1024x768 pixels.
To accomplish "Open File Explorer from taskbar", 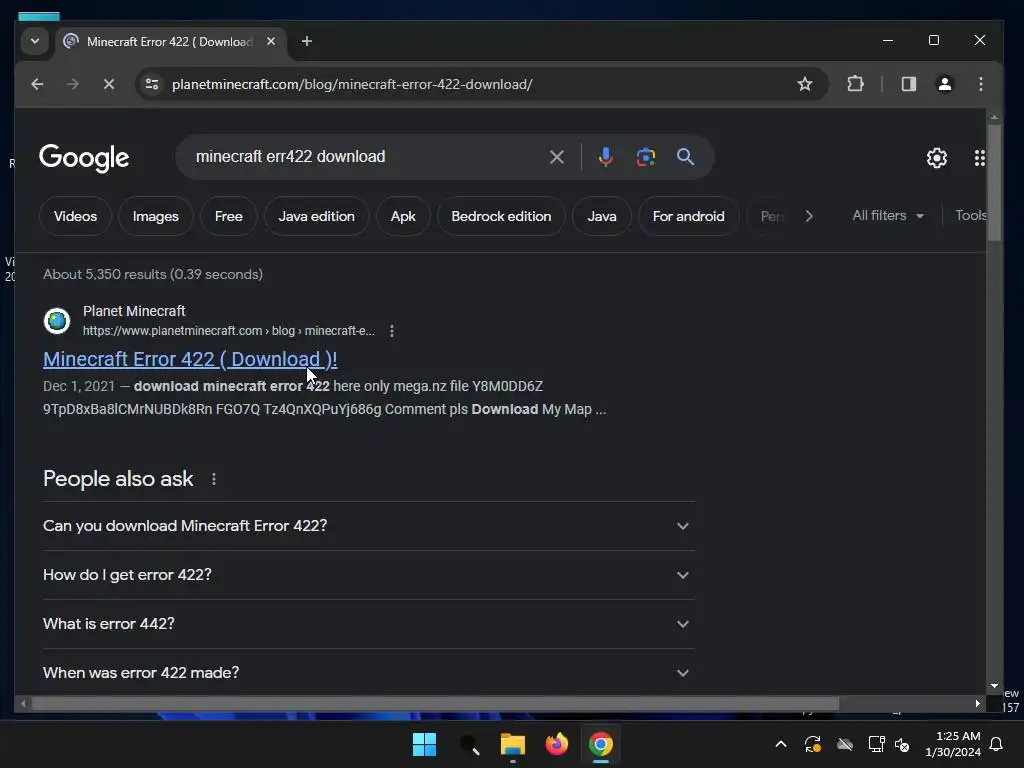I will tap(513, 744).
